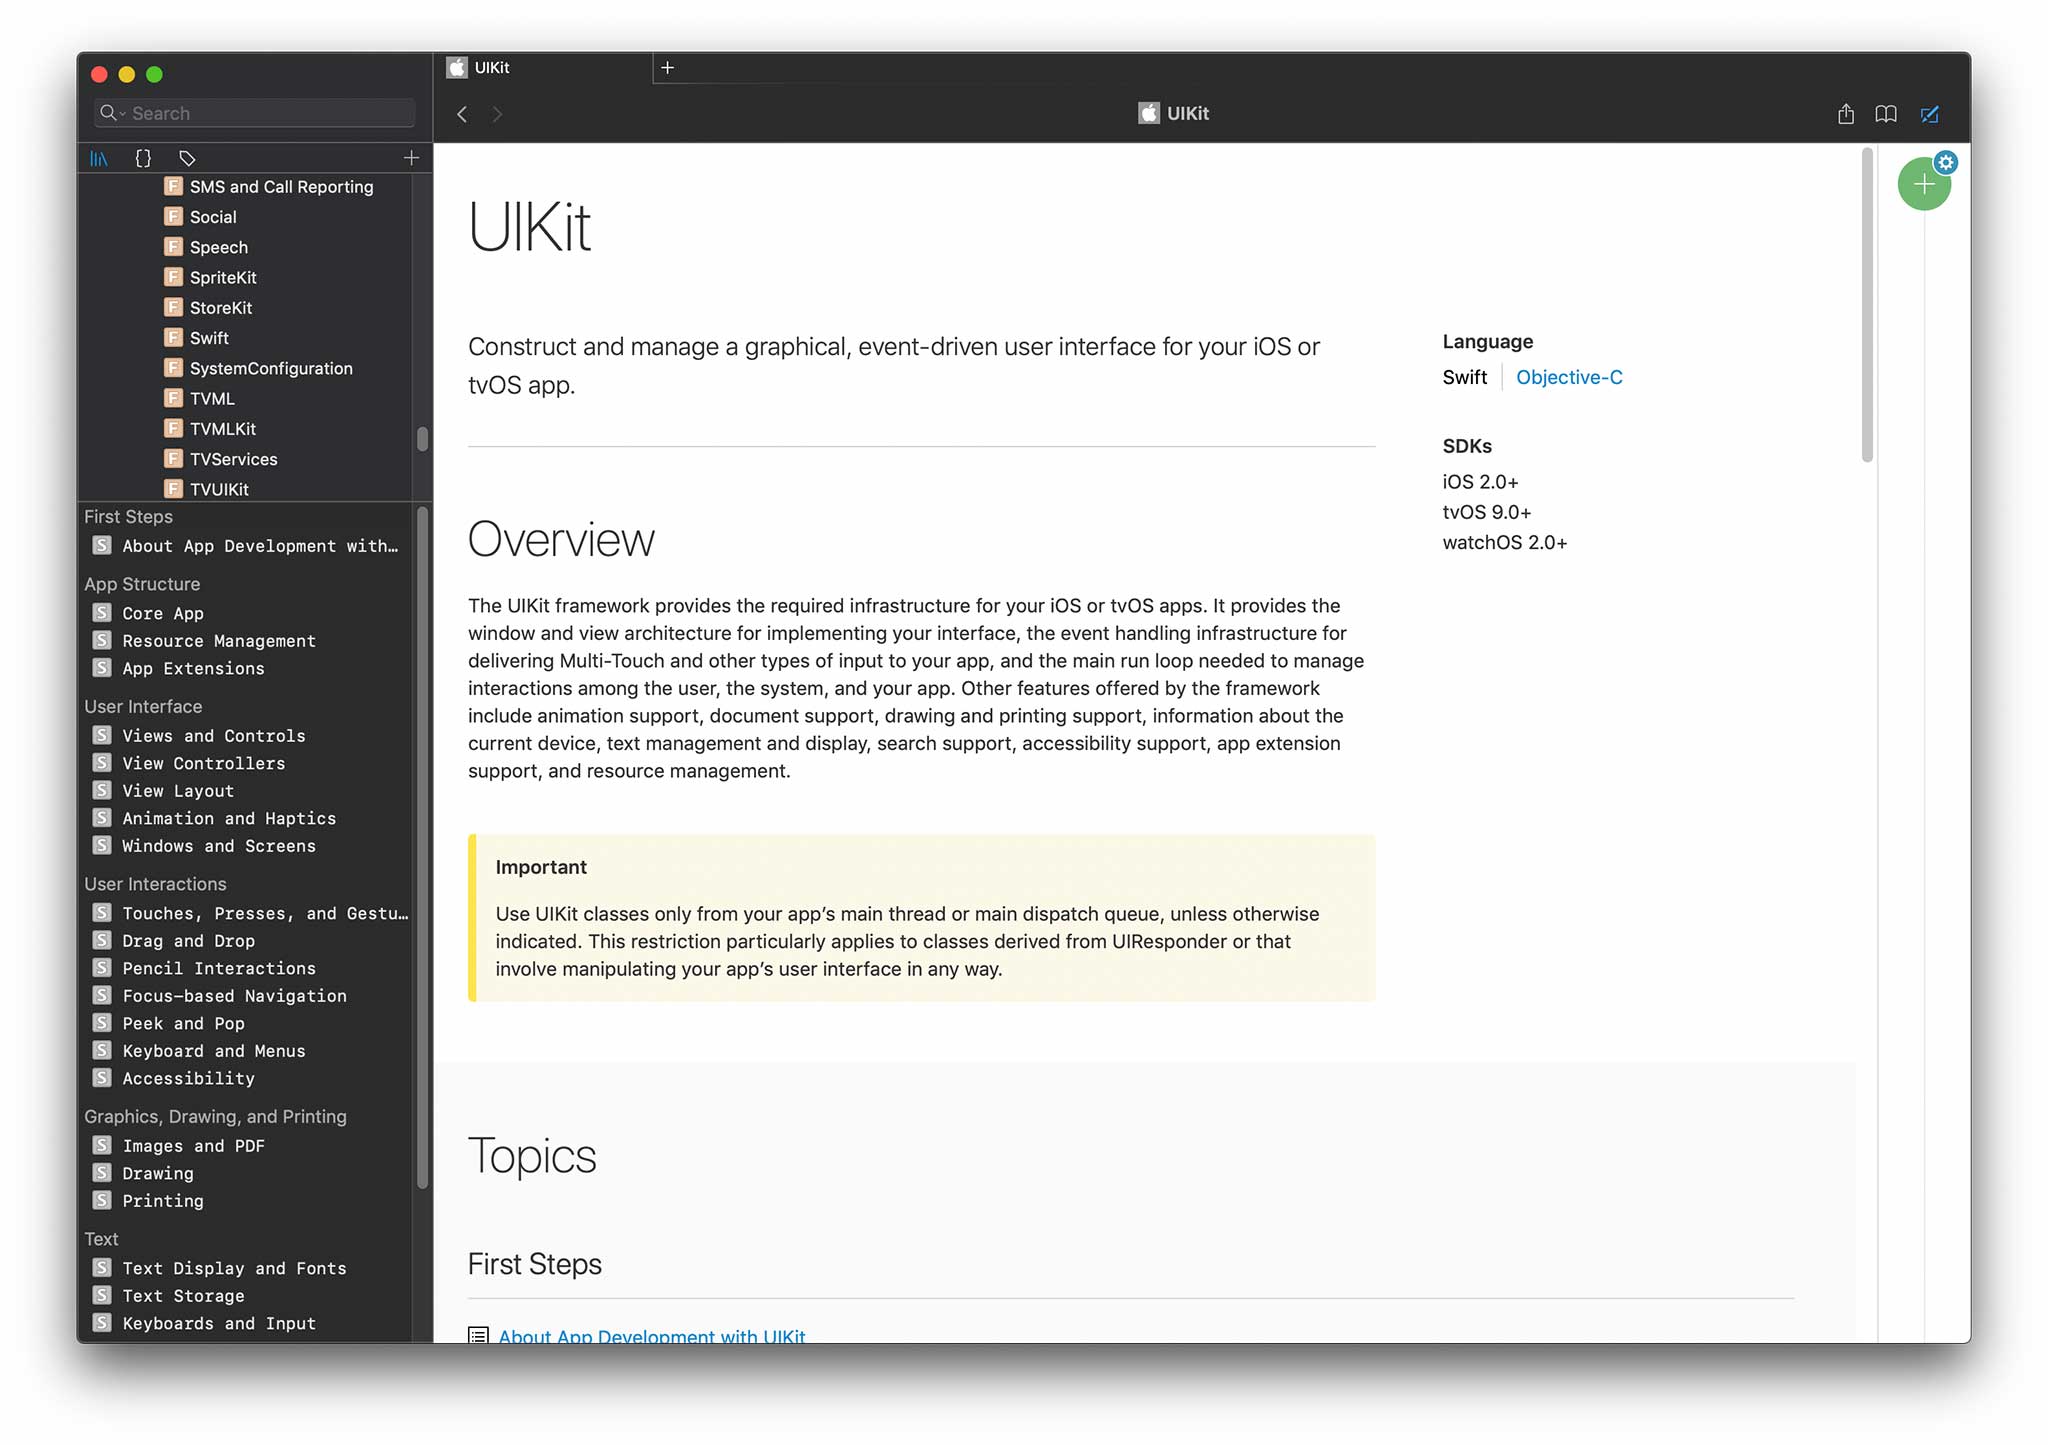Open the bookmarks book icon
This screenshot has height=1445, width=2048.
(1886, 114)
